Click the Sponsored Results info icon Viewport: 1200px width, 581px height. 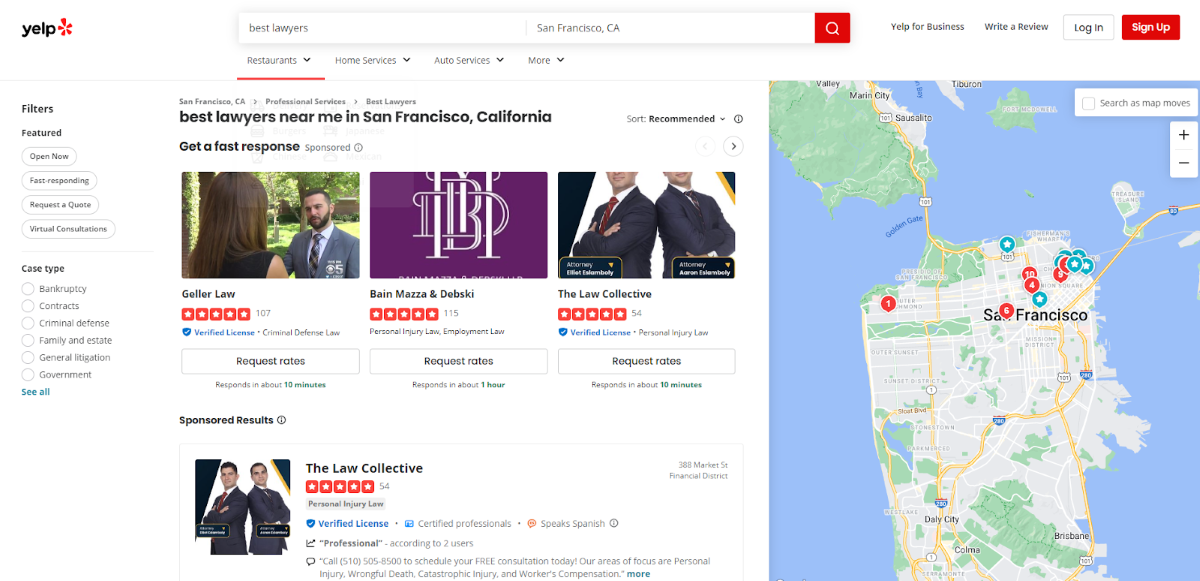coord(282,420)
